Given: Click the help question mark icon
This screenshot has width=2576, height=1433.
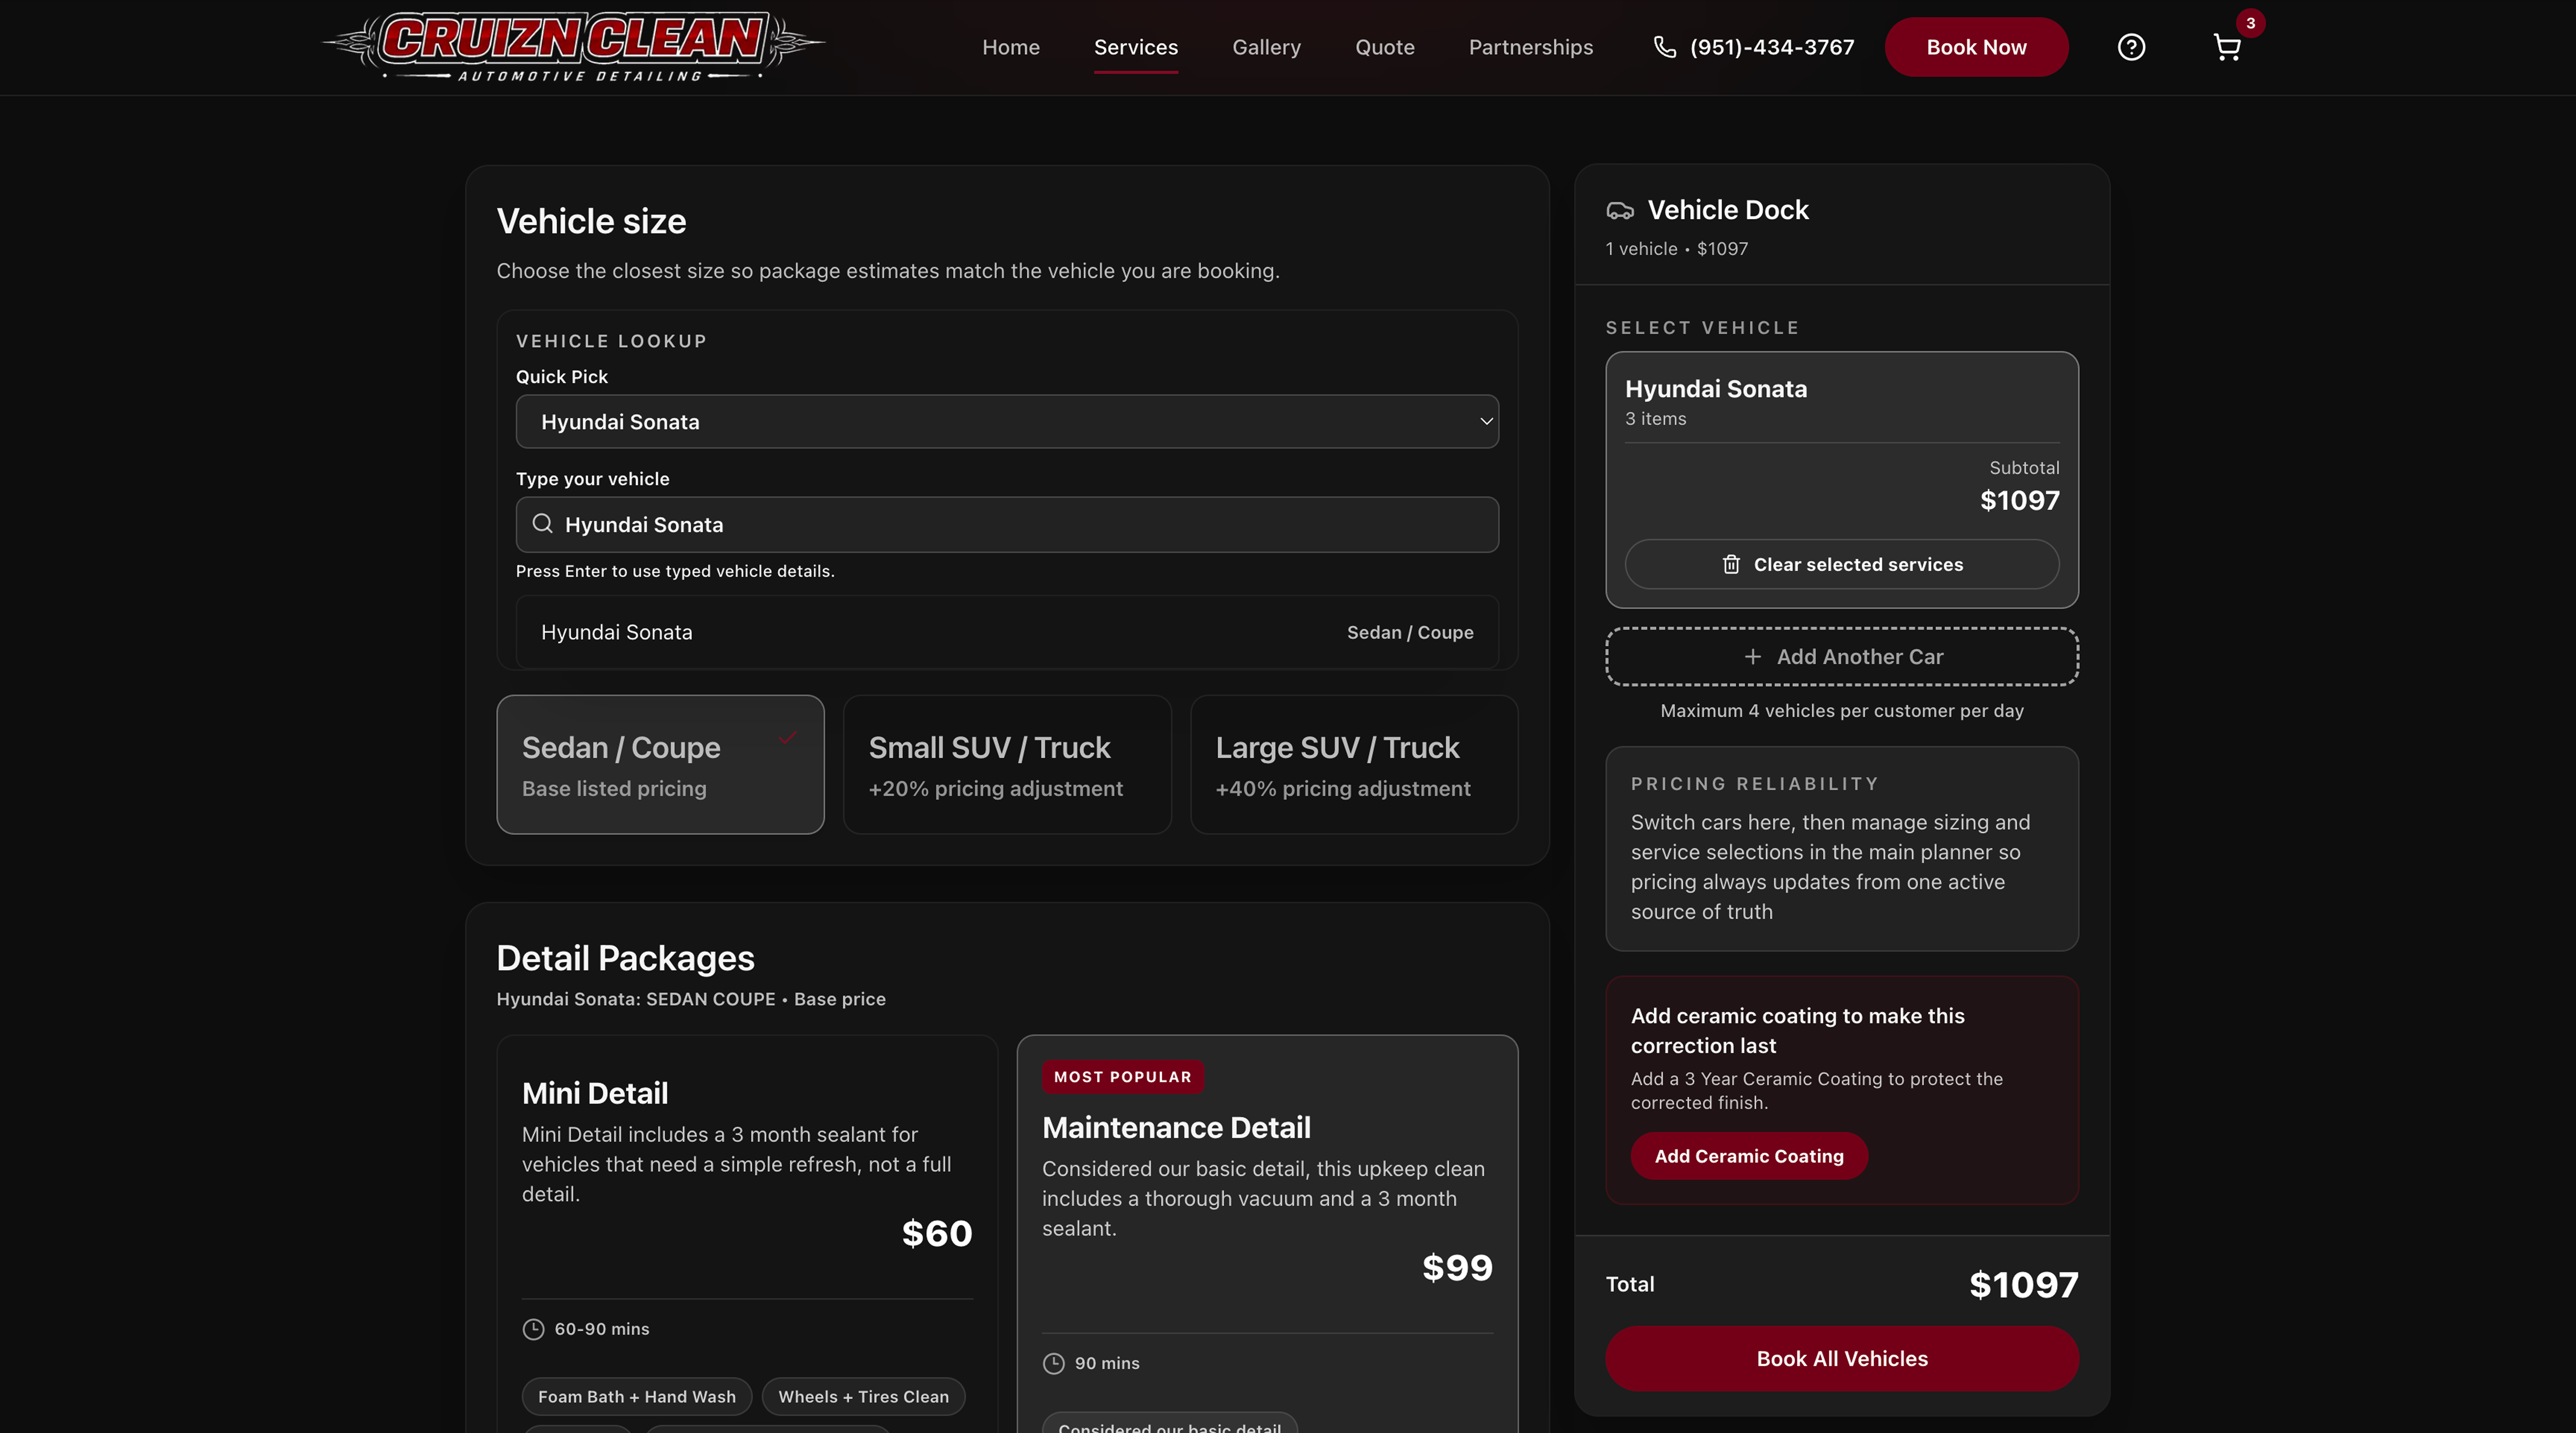Looking at the screenshot, I should point(2131,47).
